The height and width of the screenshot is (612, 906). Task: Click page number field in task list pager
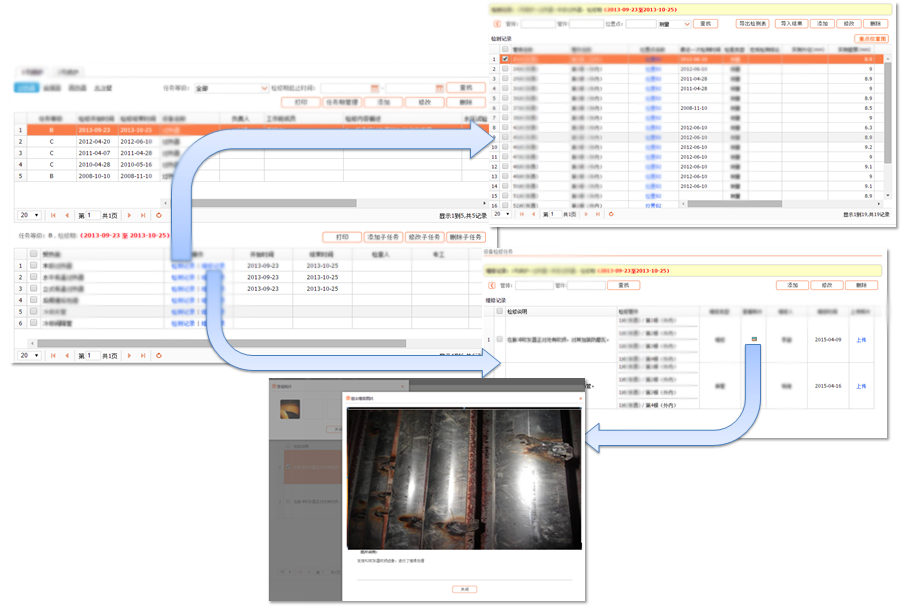(x=92, y=215)
